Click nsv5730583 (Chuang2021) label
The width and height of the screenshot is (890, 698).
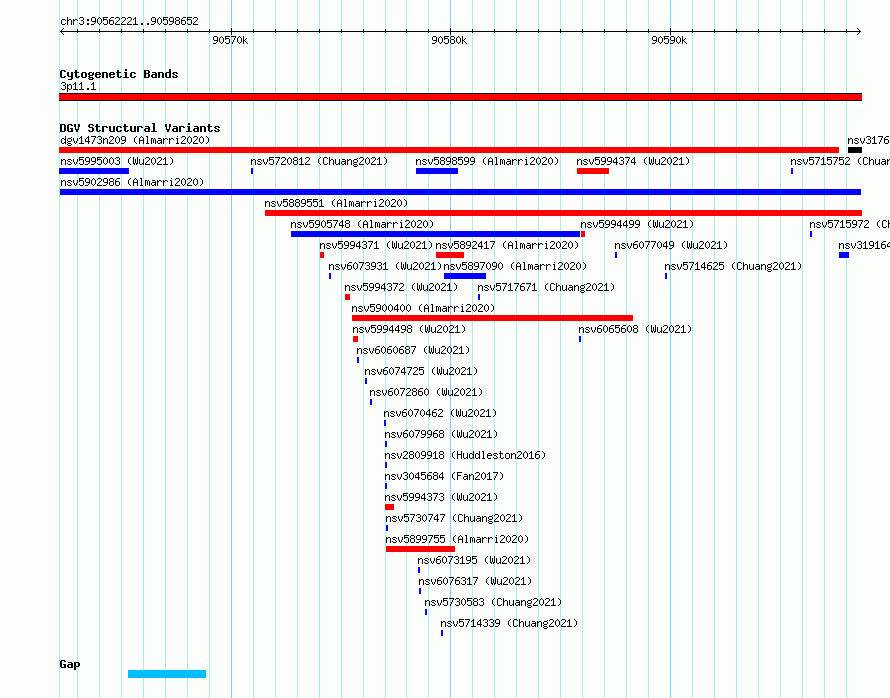pos(493,602)
